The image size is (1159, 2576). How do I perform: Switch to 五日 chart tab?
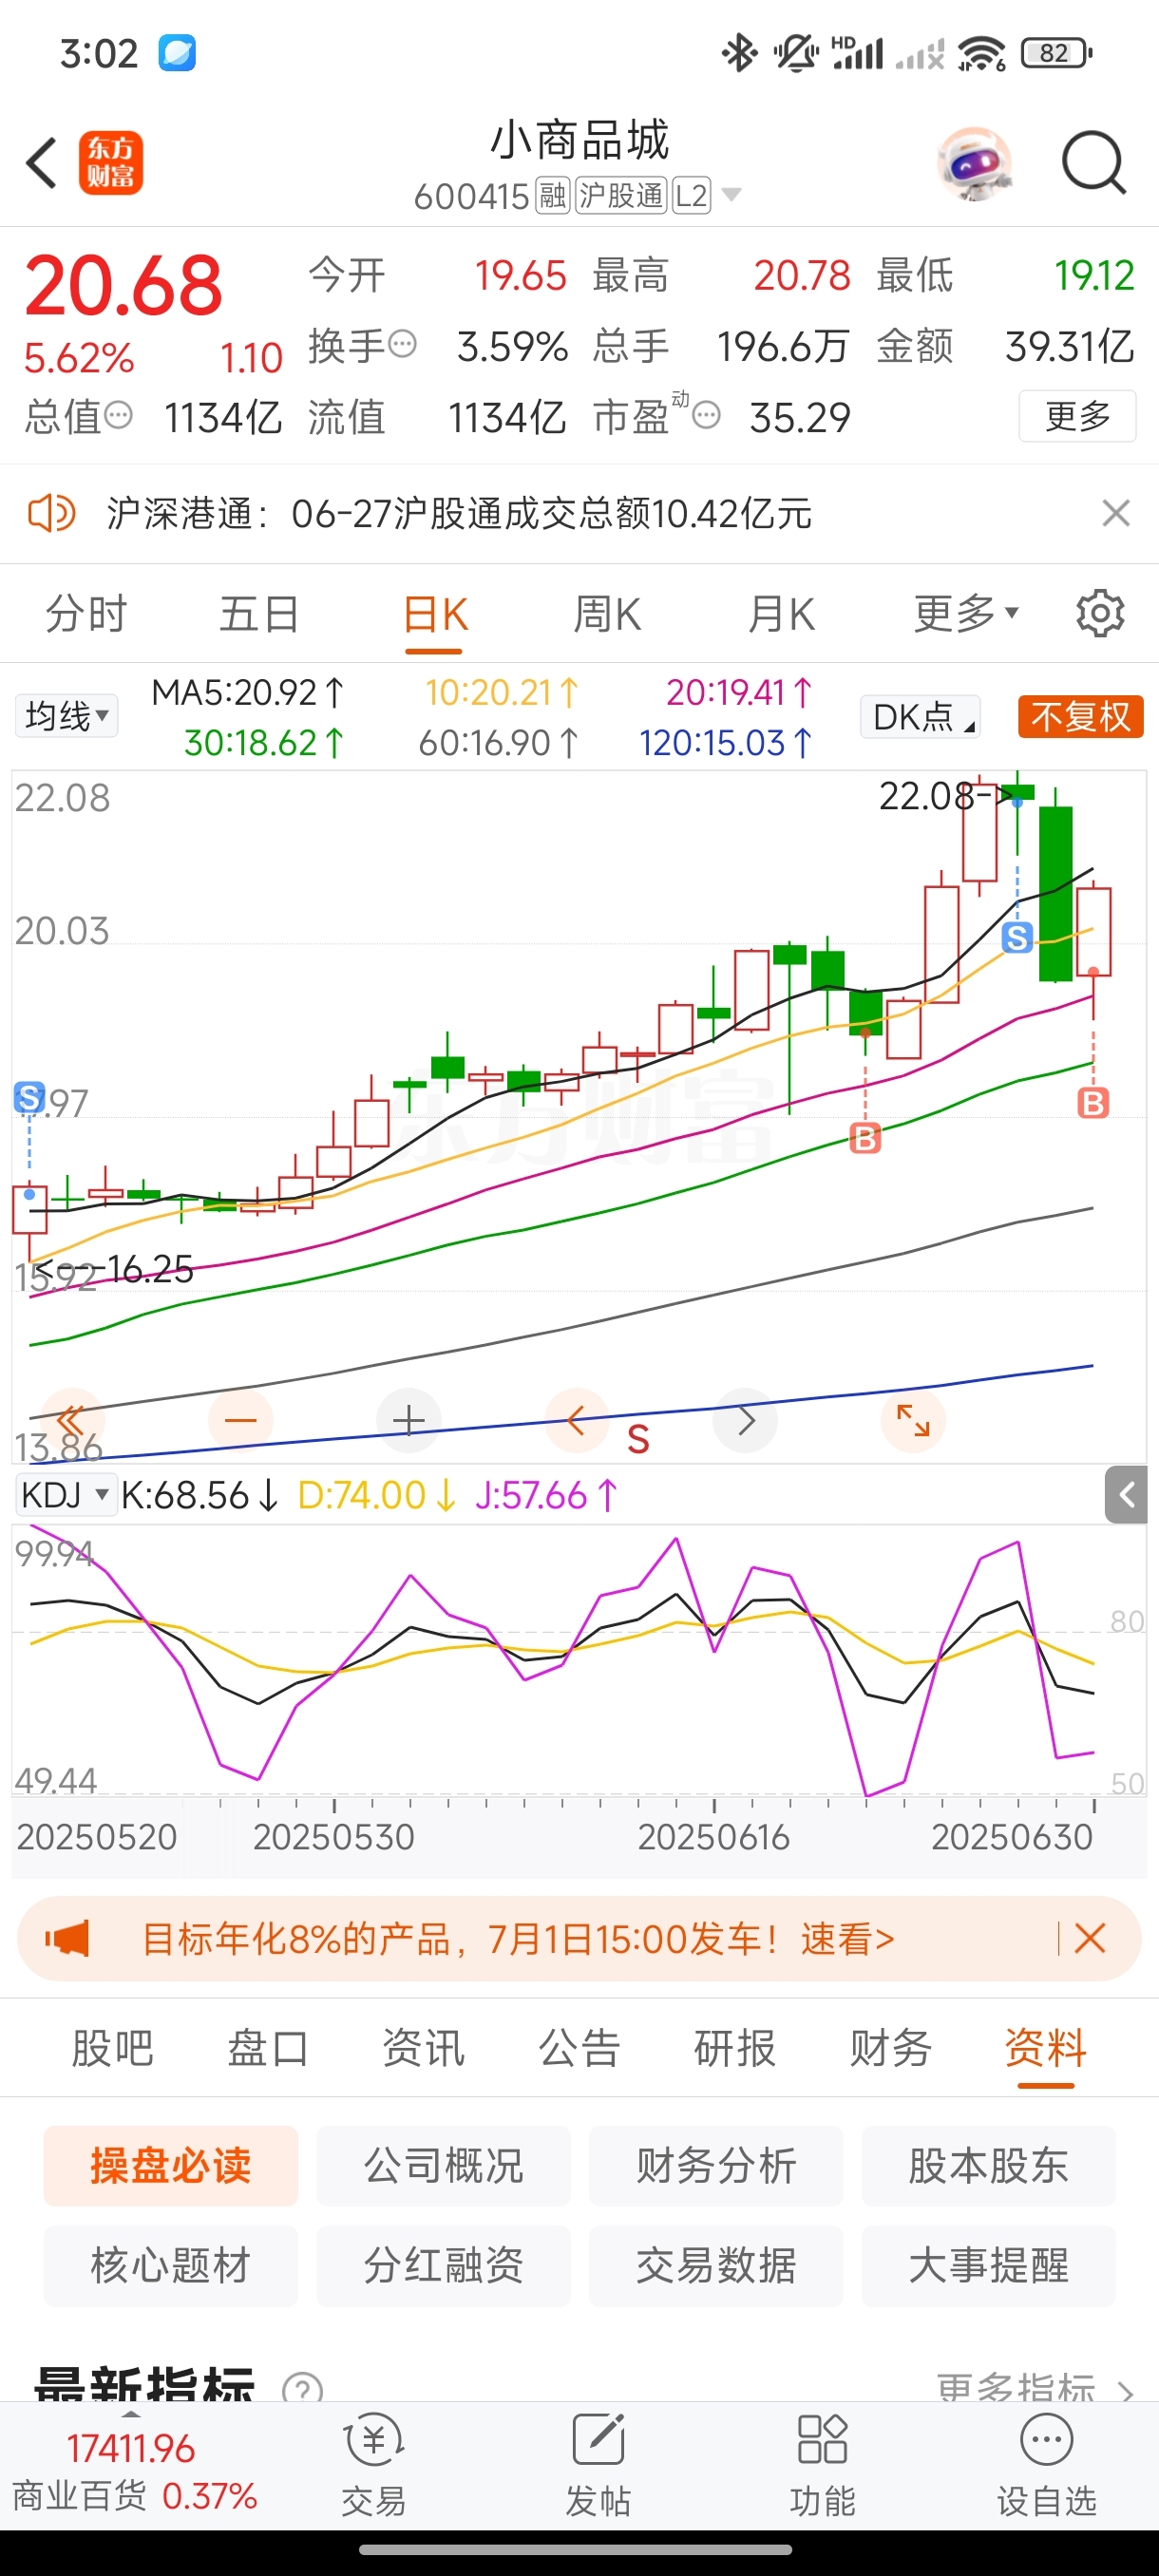[260, 614]
